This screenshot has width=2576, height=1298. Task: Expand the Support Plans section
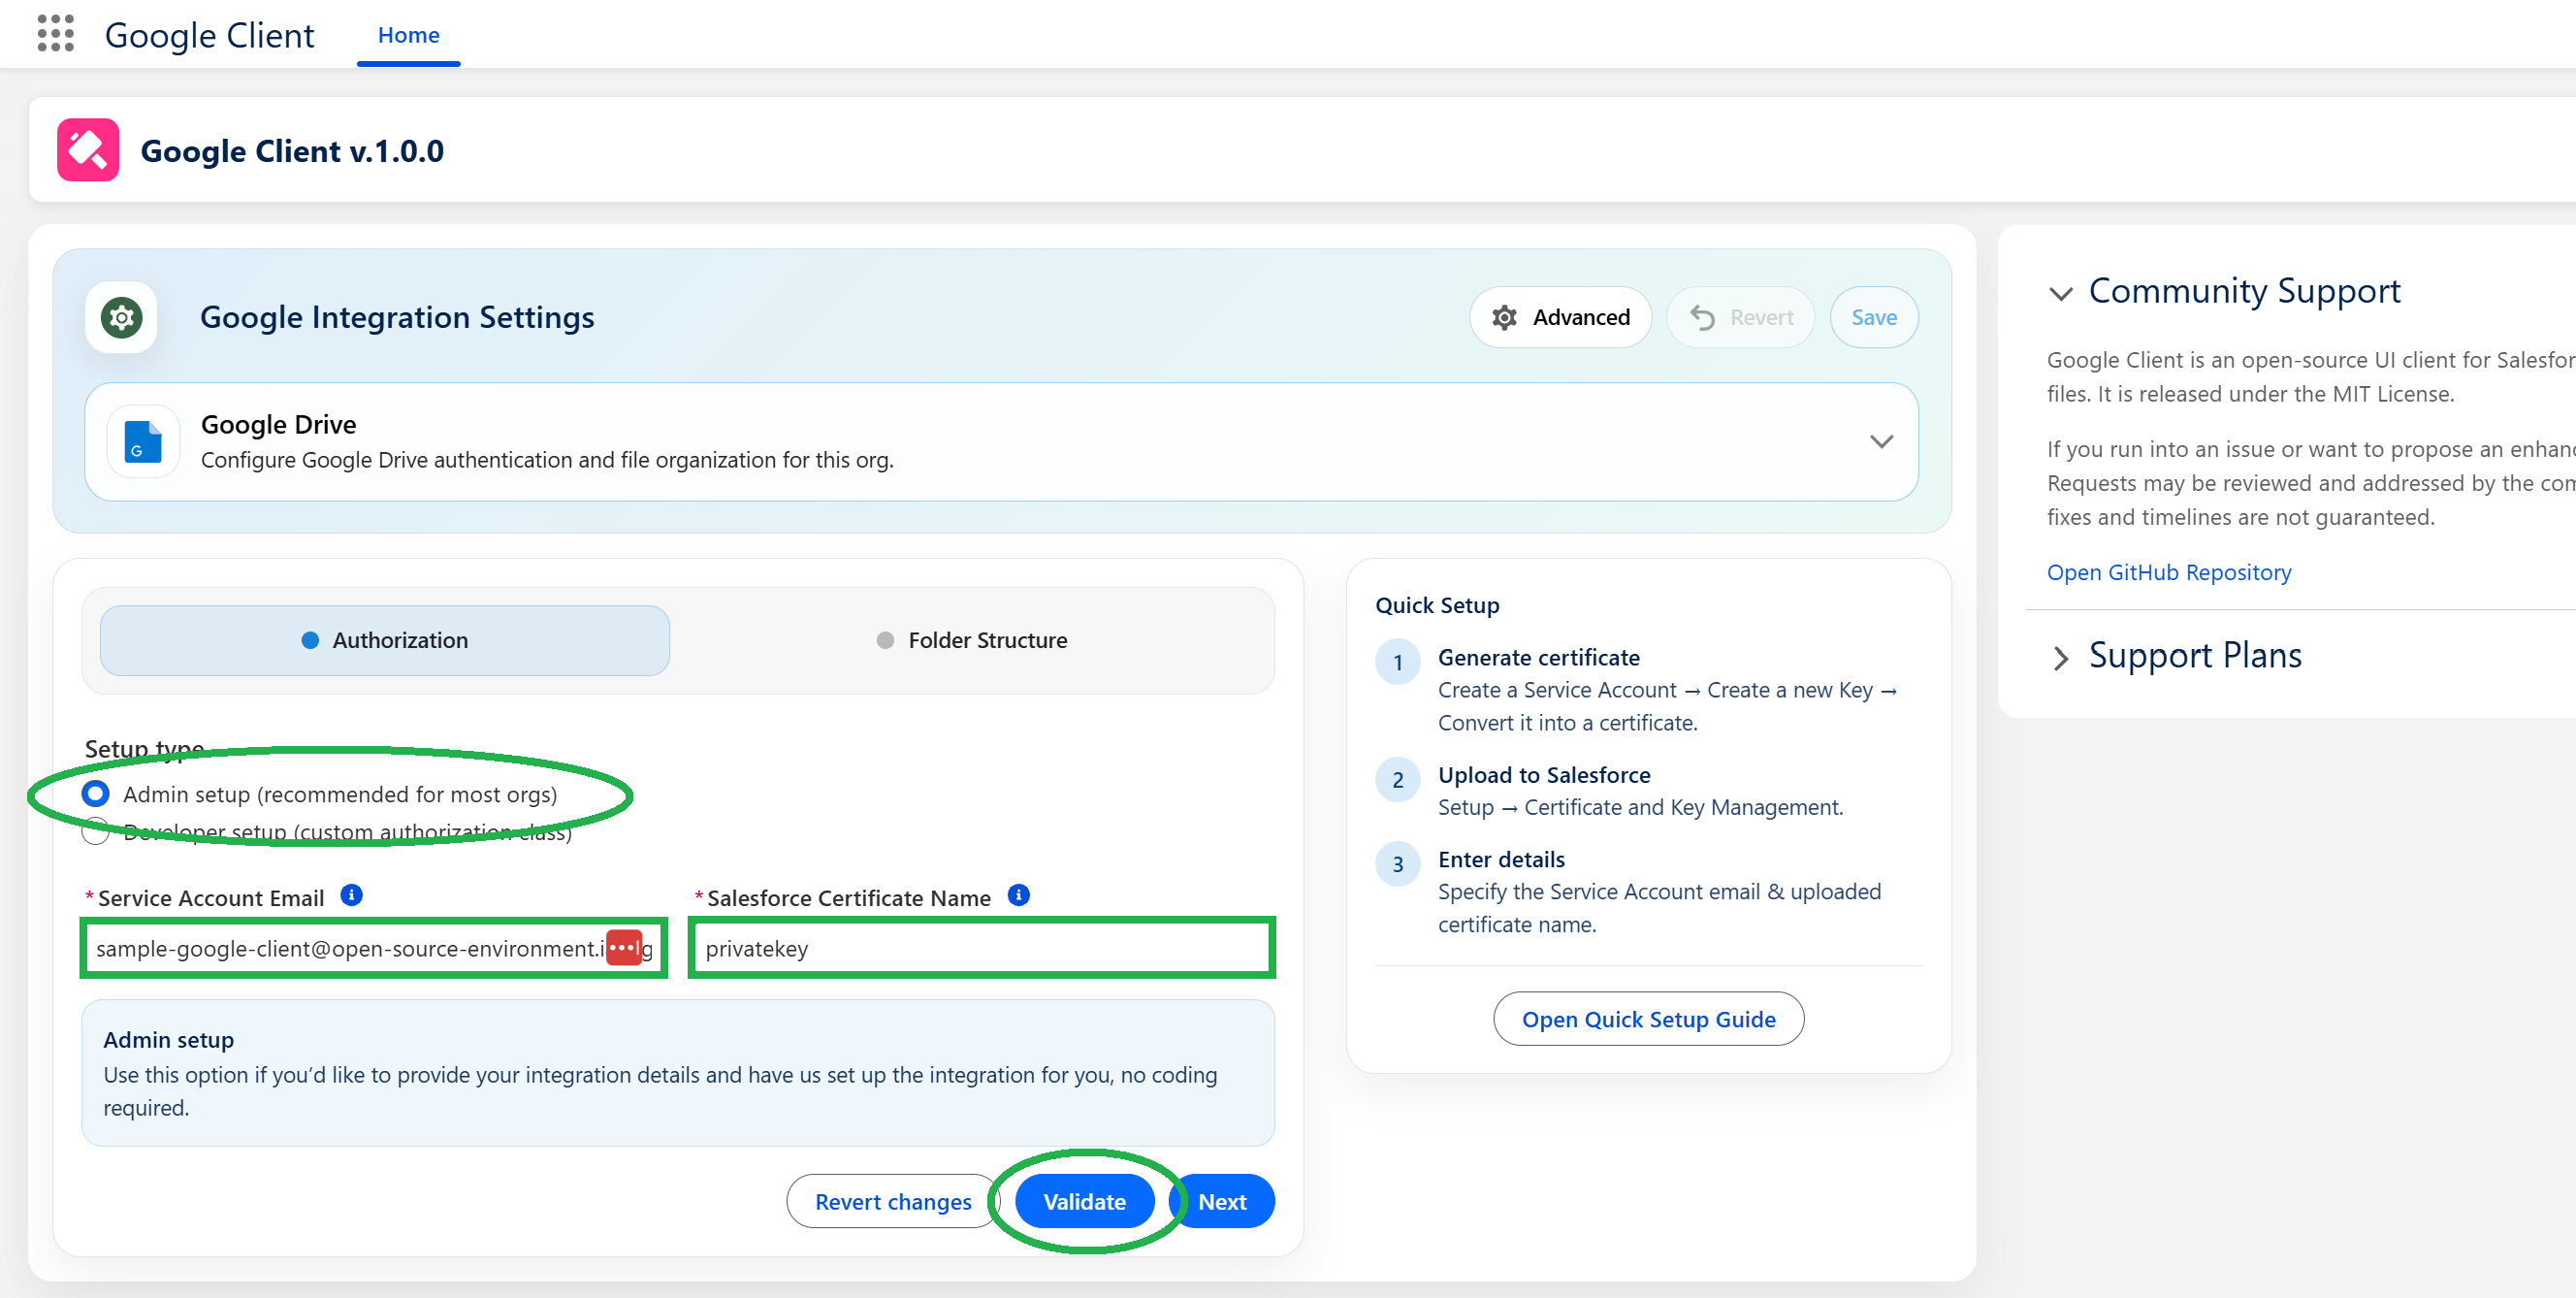tap(2060, 657)
